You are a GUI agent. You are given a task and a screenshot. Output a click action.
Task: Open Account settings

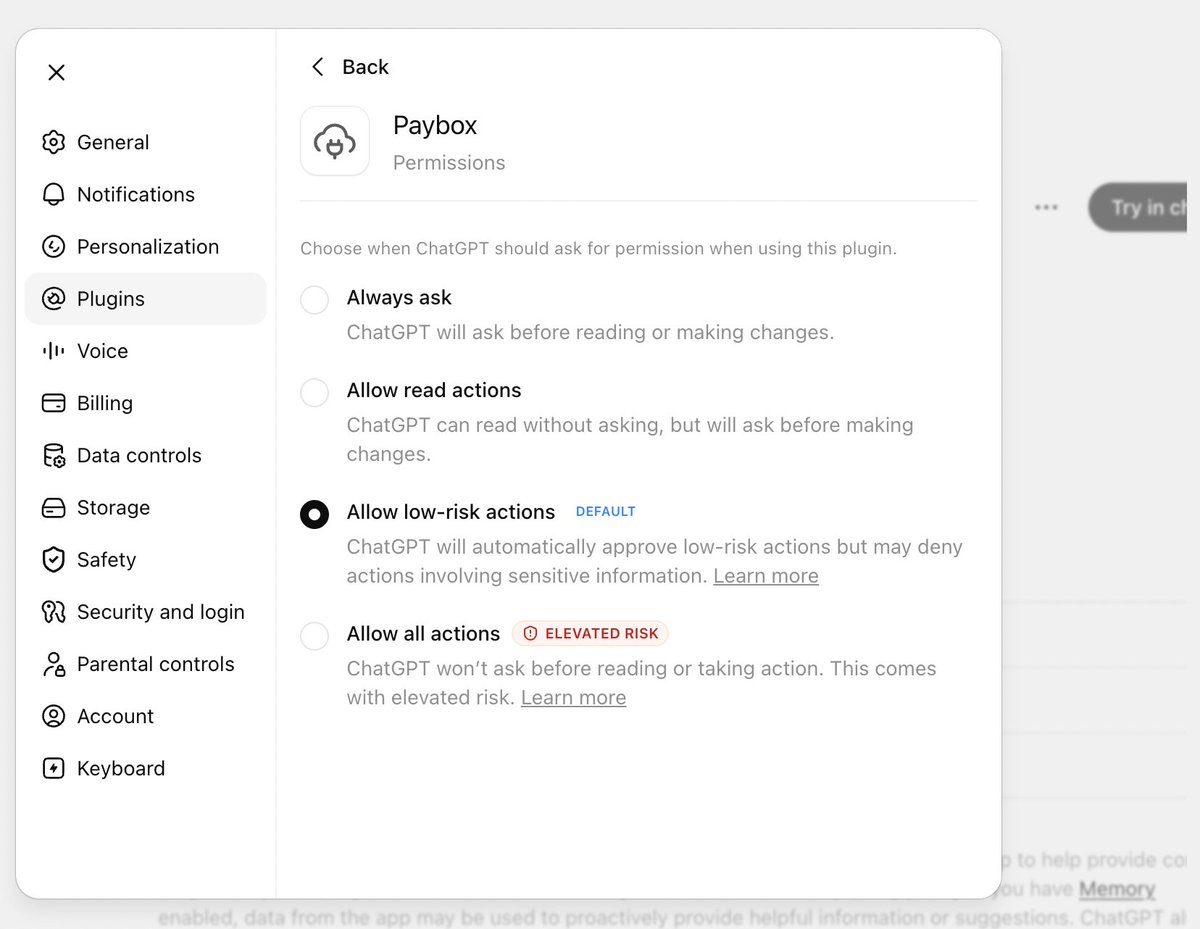pos(145,716)
